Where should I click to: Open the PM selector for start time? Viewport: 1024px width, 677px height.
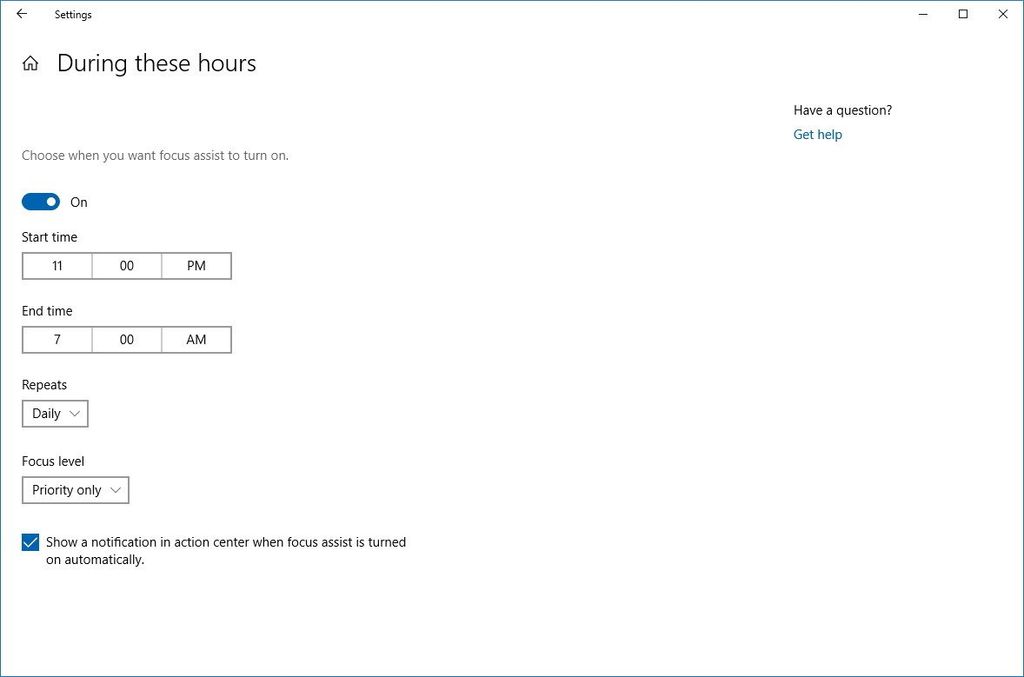pos(196,265)
